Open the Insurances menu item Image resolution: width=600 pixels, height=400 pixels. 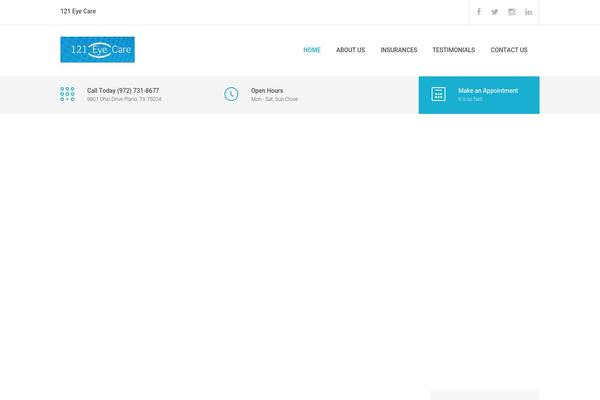pyautogui.click(x=399, y=50)
